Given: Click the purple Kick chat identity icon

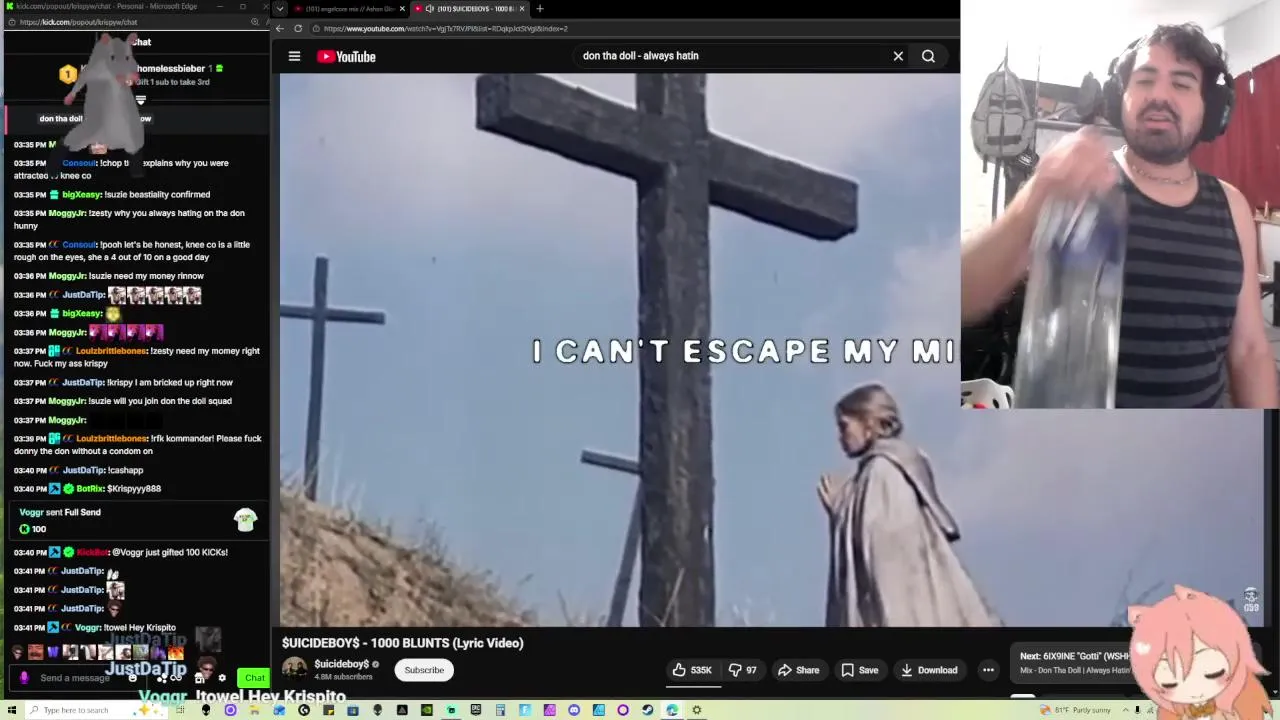Looking at the screenshot, I should coord(23,678).
